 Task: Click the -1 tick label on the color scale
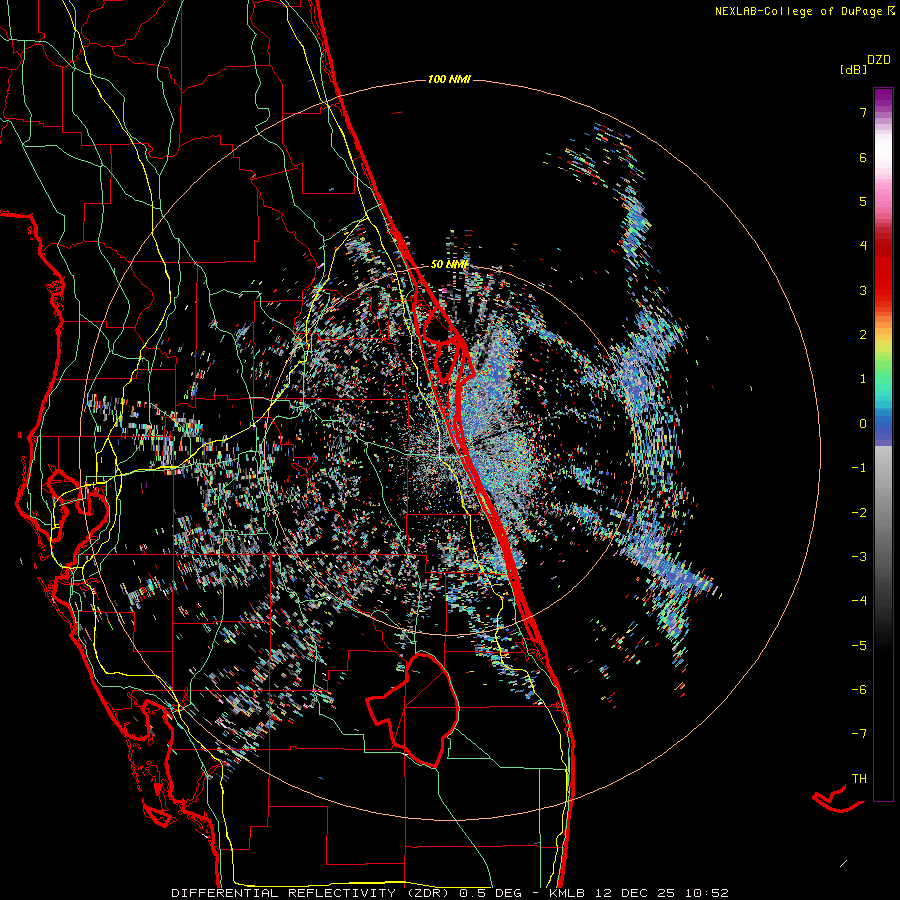point(859,468)
